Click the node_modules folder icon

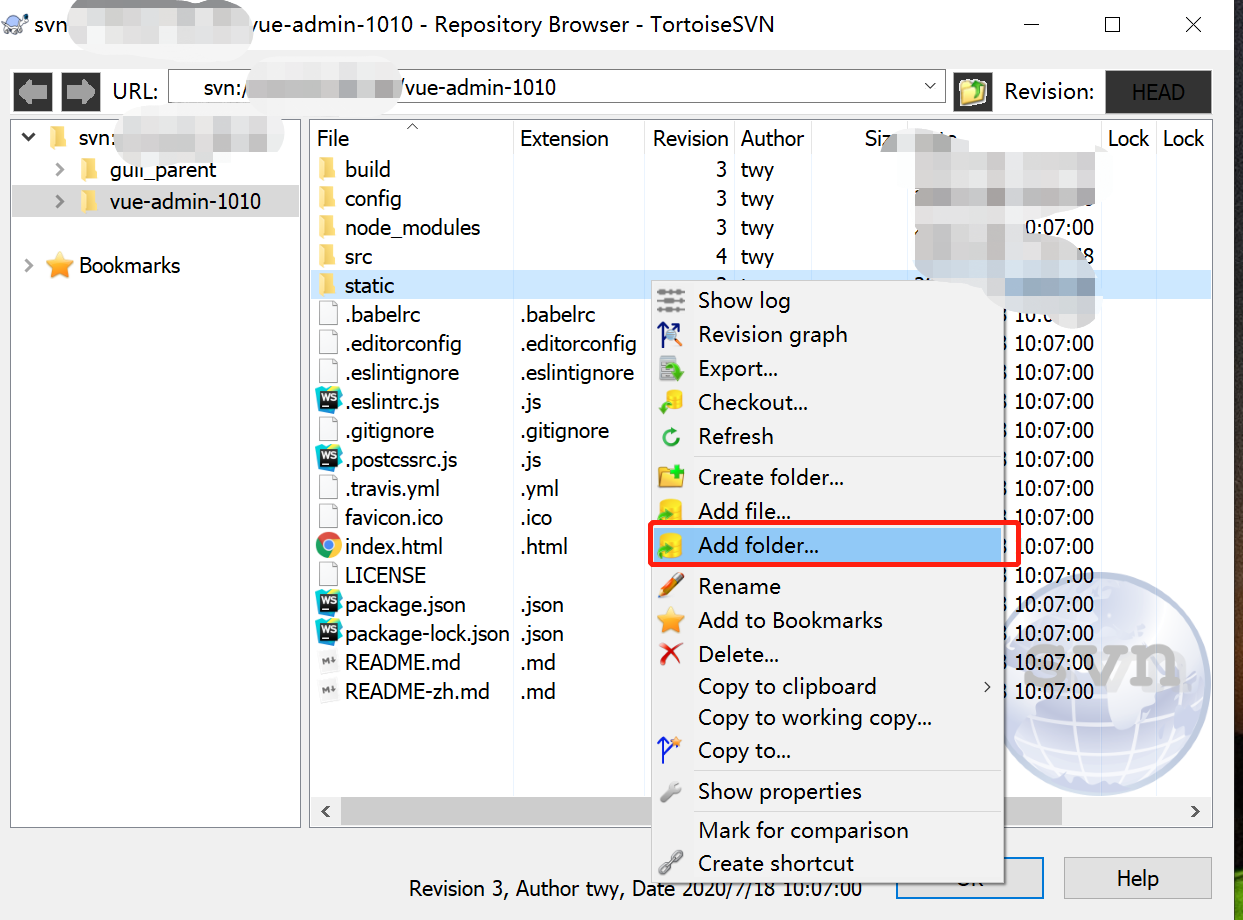[327, 227]
